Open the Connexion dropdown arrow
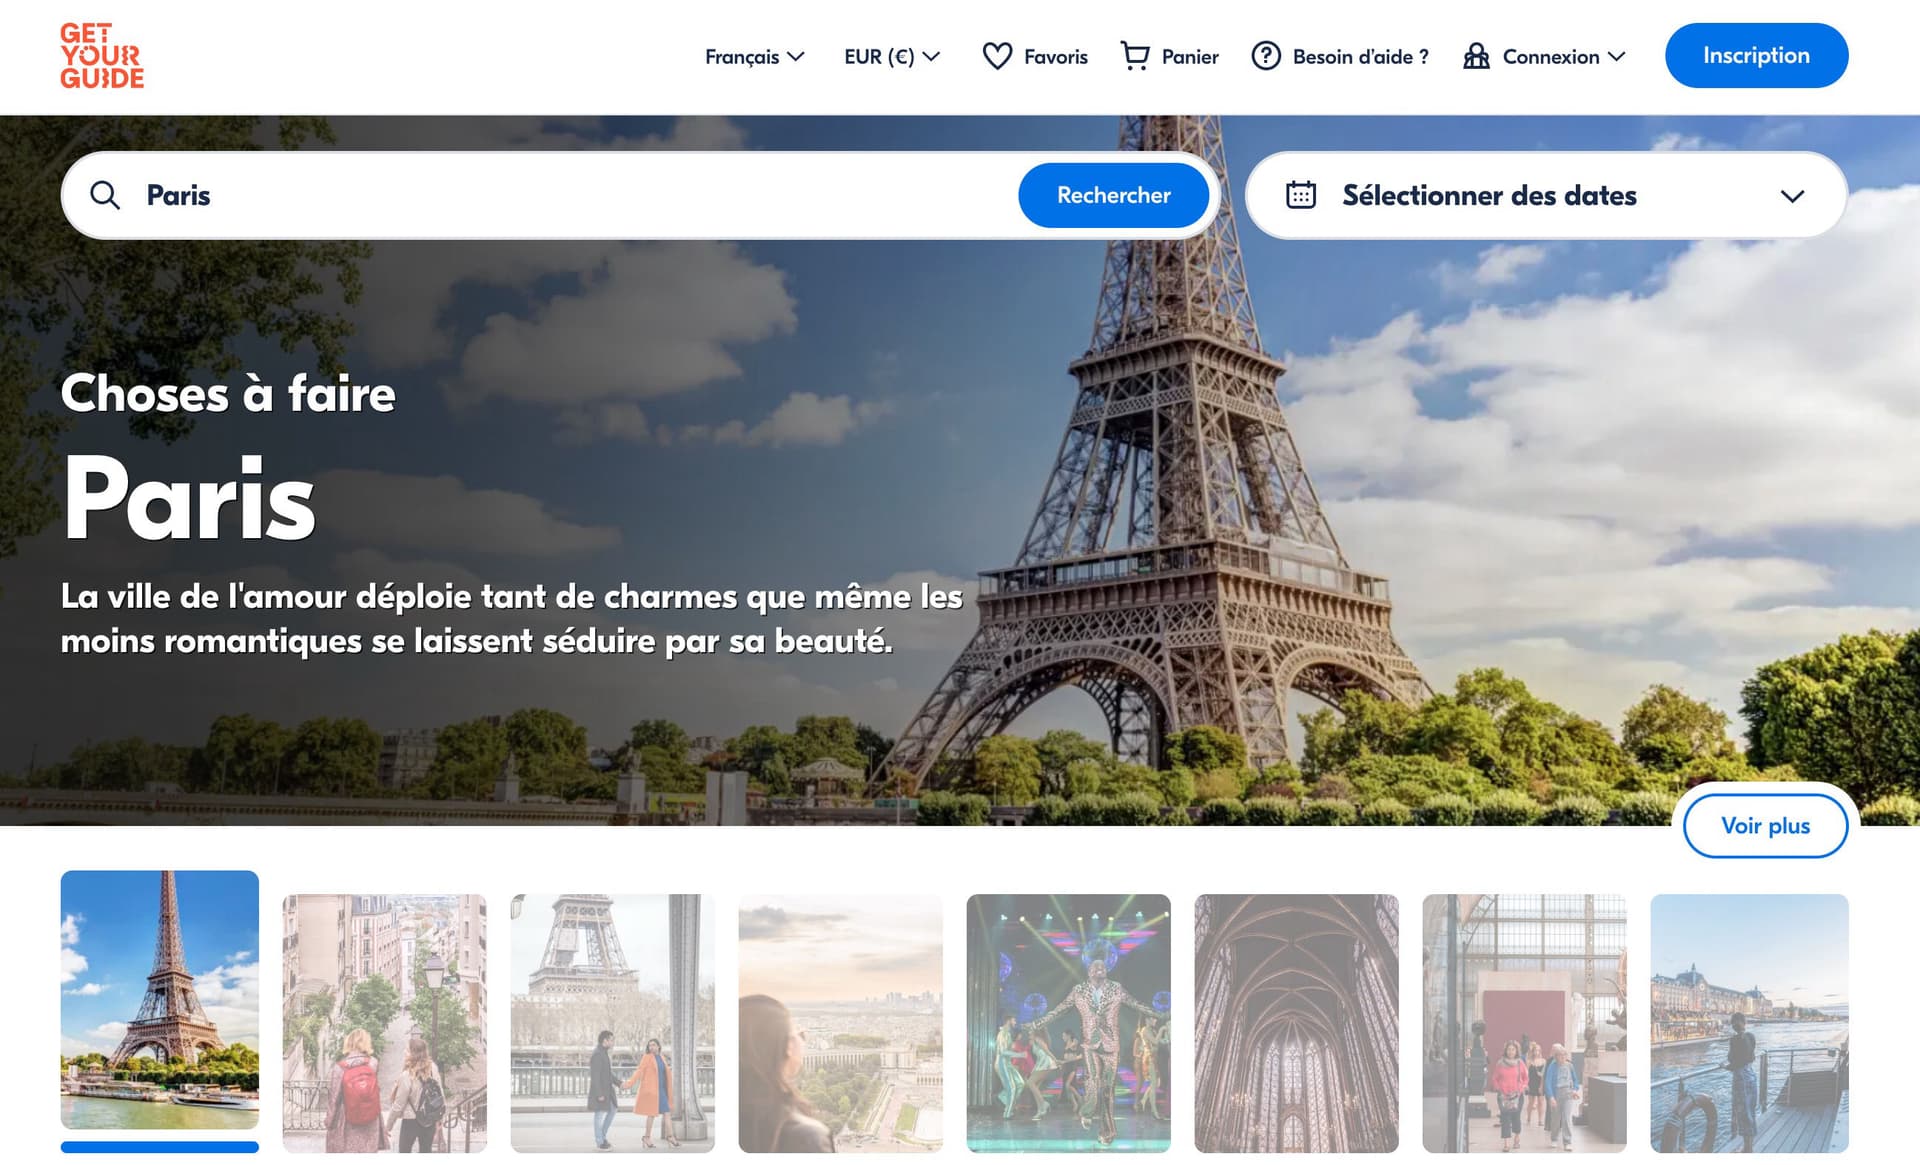 pos(1616,57)
